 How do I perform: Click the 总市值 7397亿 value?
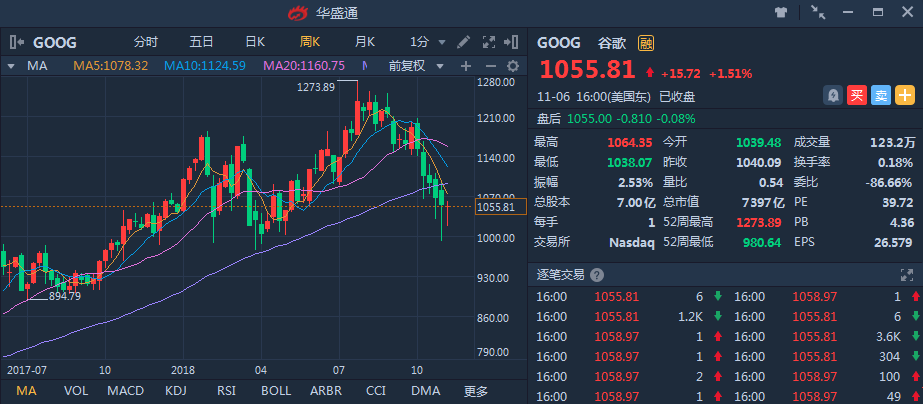[763, 202]
